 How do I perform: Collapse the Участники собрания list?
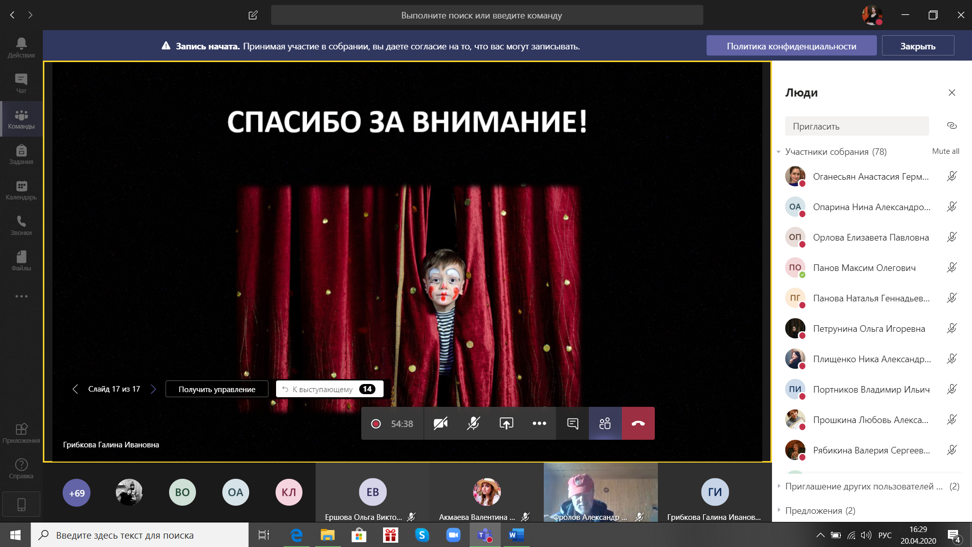click(x=779, y=152)
